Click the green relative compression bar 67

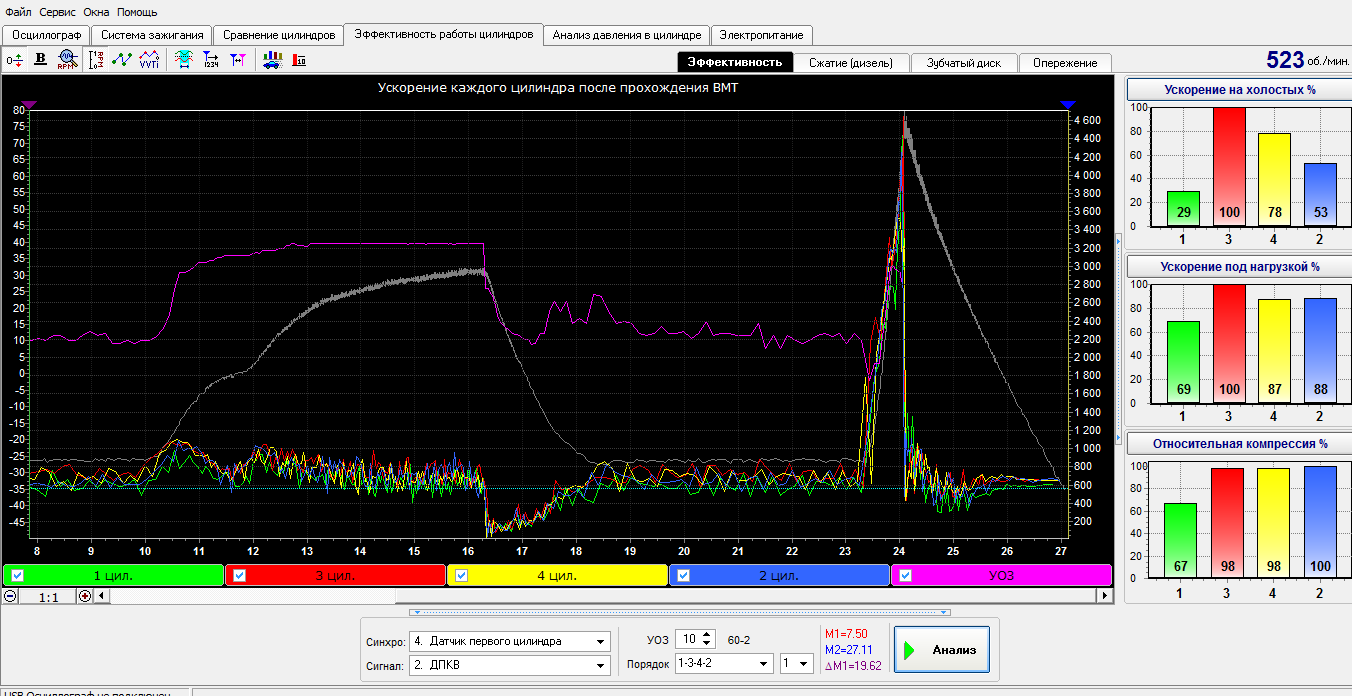pyautogui.click(x=1180, y=540)
